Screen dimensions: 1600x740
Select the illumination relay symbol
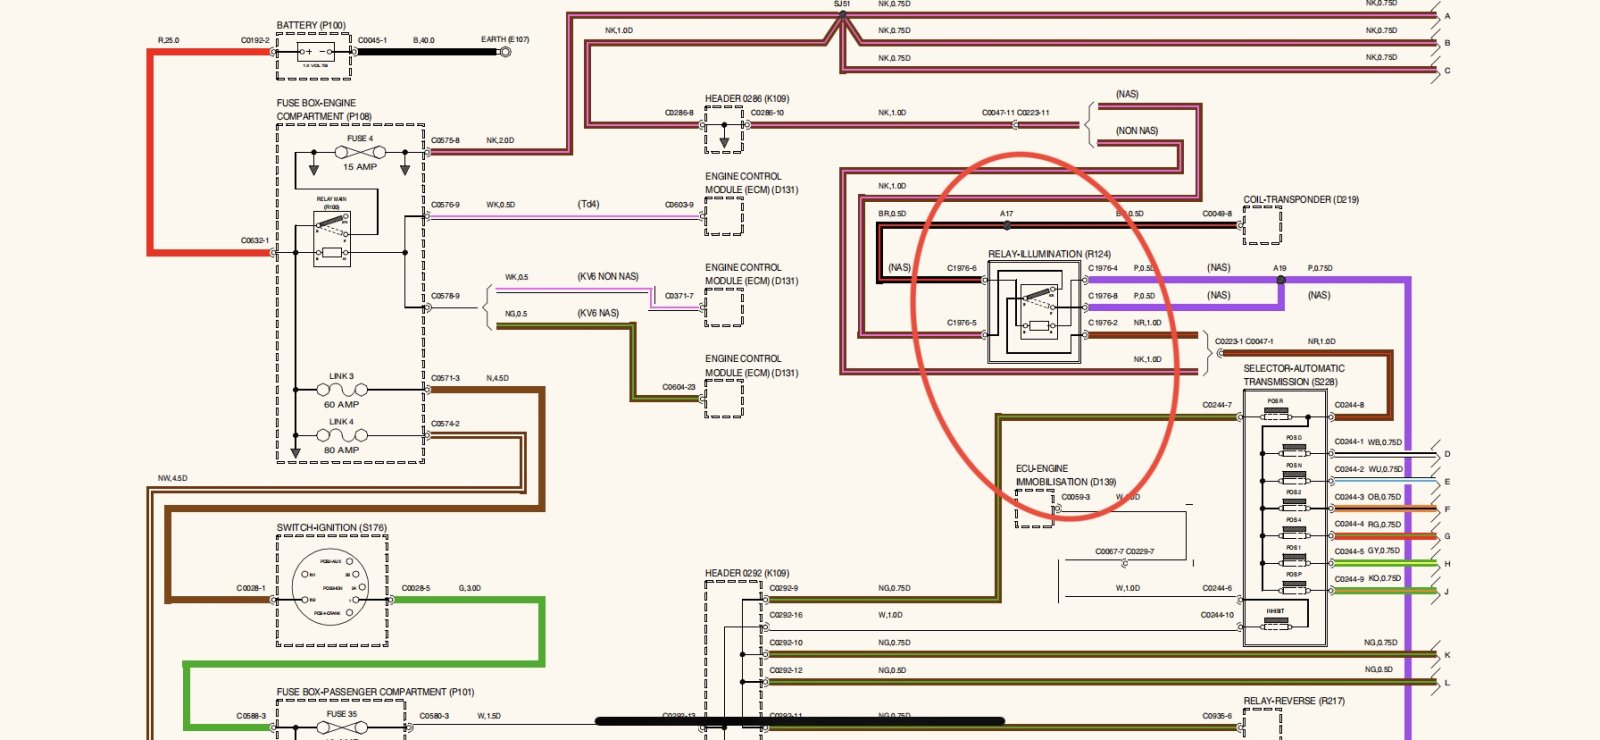(1035, 312)
